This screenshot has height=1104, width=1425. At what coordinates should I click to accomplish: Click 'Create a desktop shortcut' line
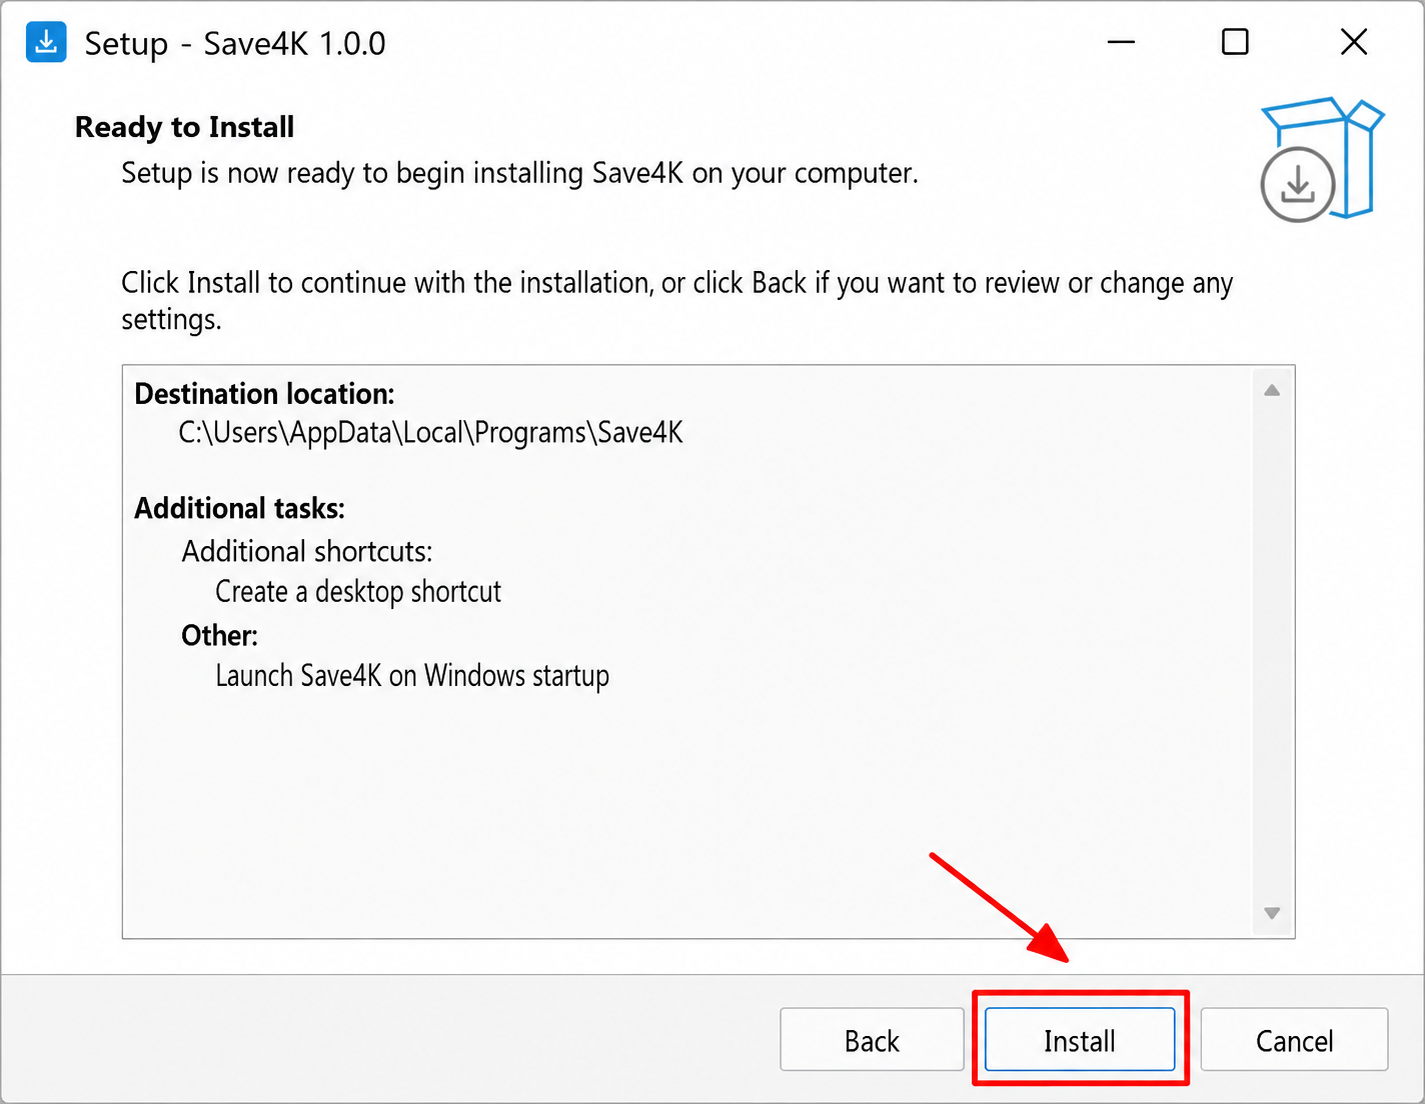358,592
